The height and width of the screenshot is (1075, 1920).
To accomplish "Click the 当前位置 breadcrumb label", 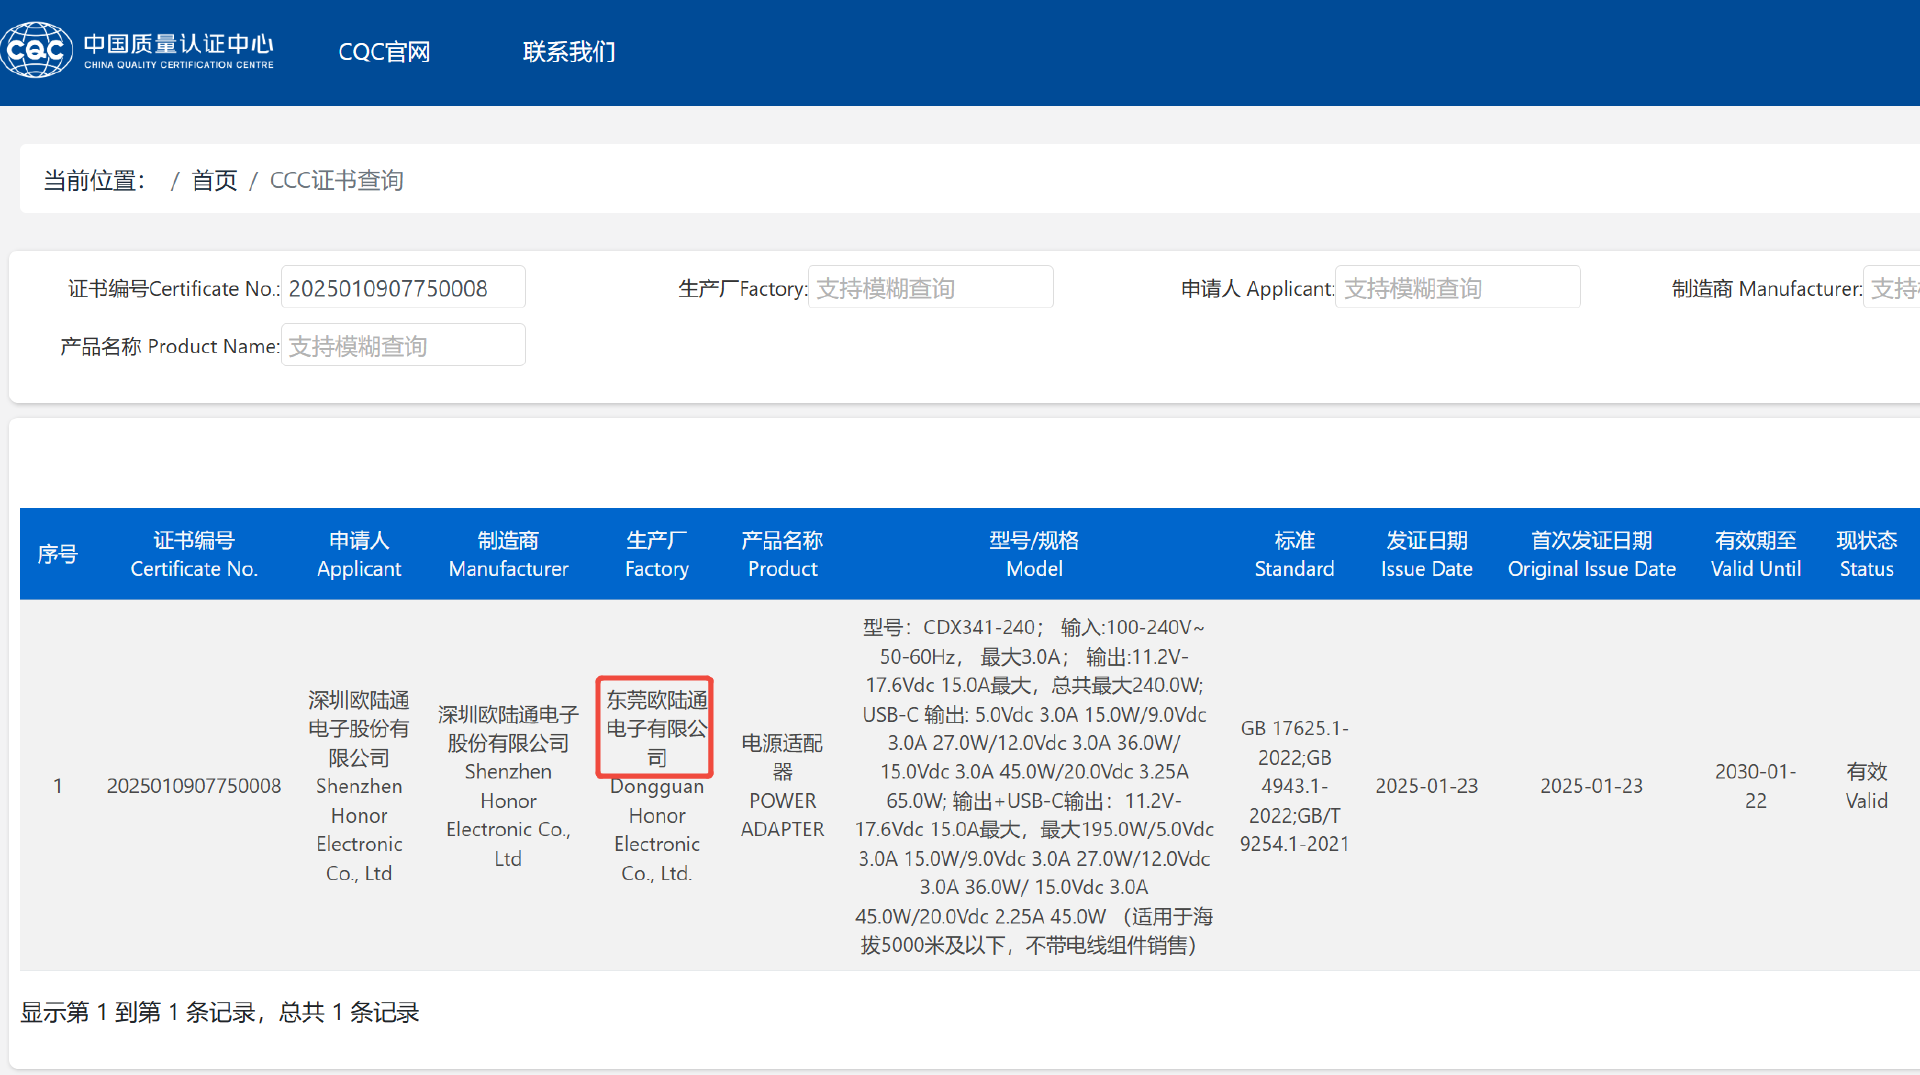I will coord(93,181).
